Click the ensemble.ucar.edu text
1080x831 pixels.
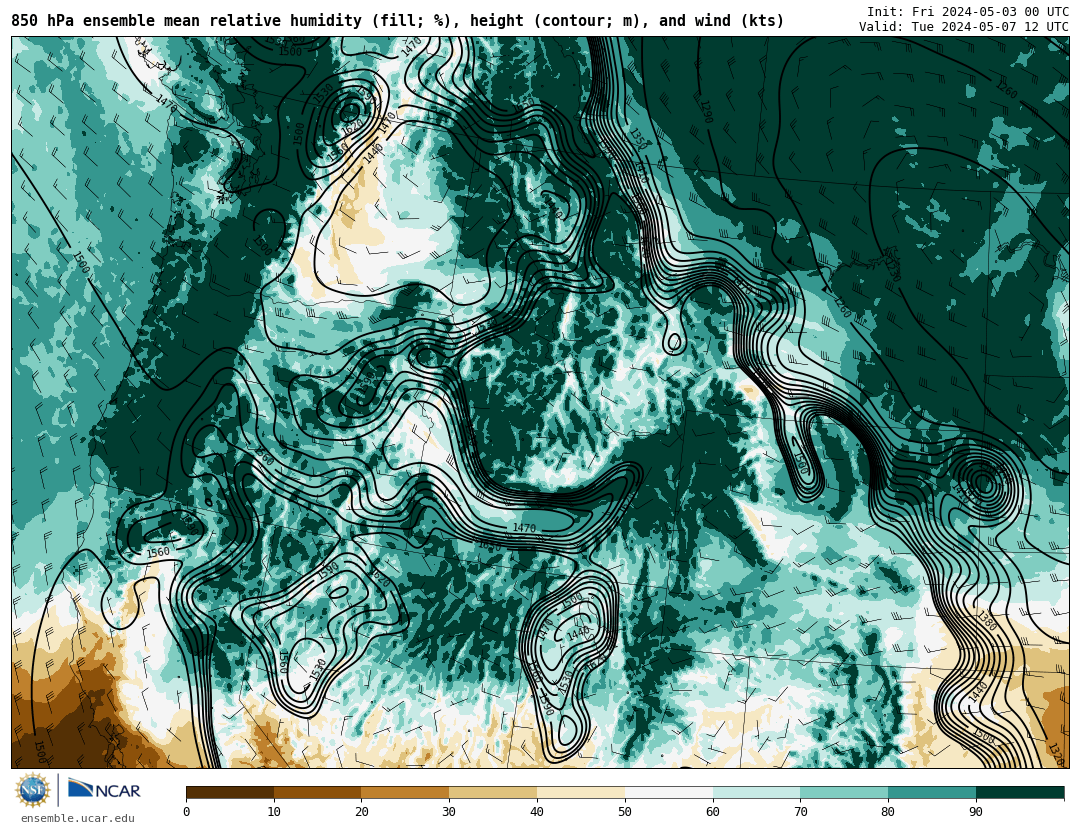pos(78,818)
